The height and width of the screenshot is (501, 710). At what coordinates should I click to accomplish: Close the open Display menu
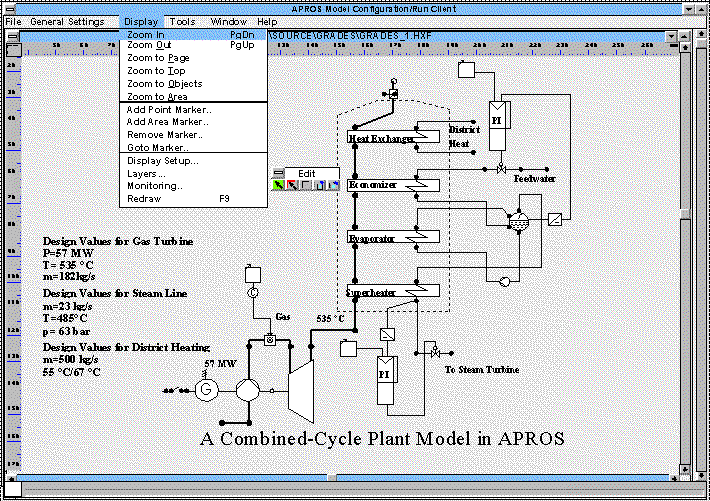(x=141, y=22)
